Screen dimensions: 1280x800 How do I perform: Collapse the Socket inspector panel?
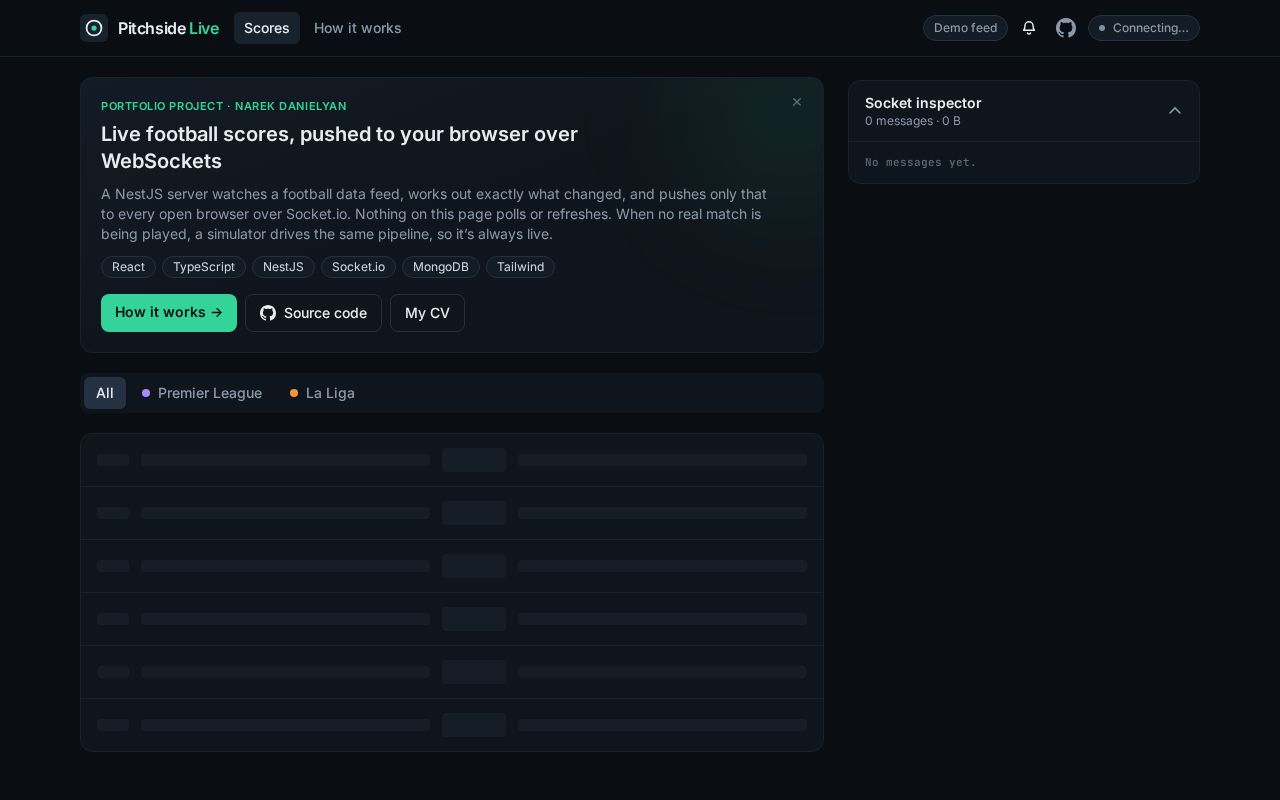pyautogui.click(x=1175, y=111)
